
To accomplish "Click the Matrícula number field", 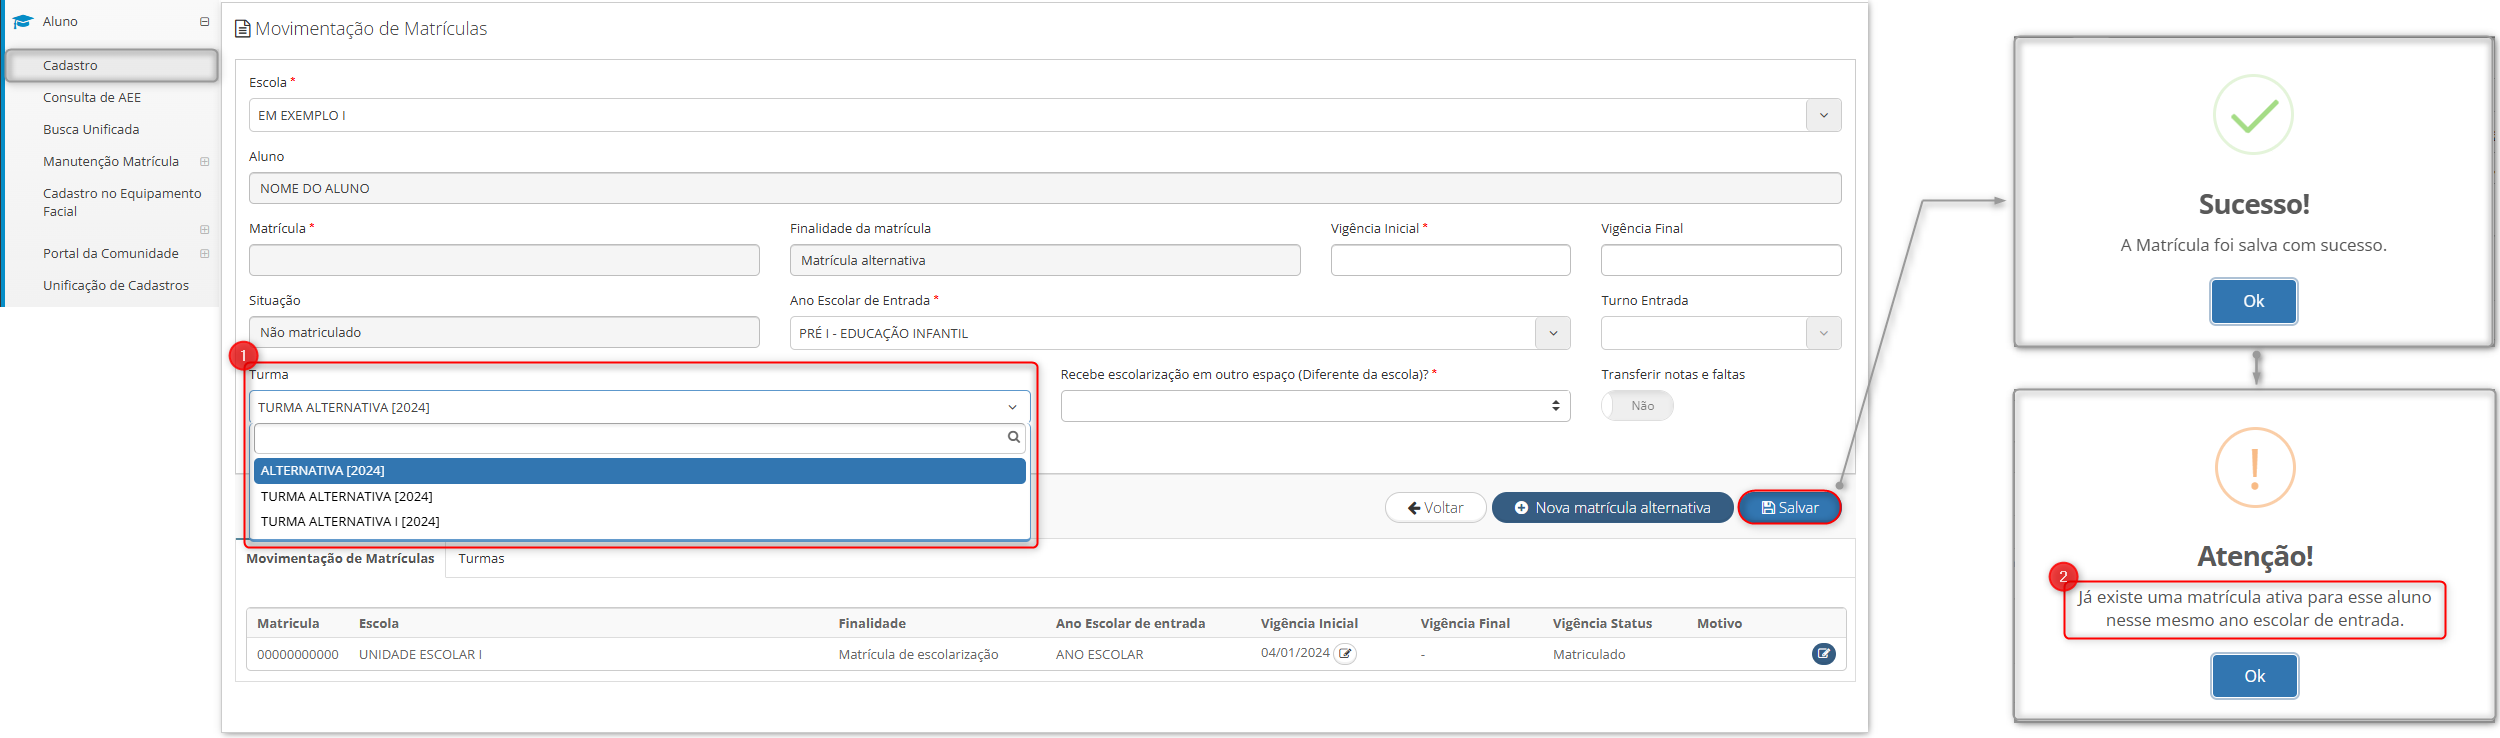I will point(504,260).
